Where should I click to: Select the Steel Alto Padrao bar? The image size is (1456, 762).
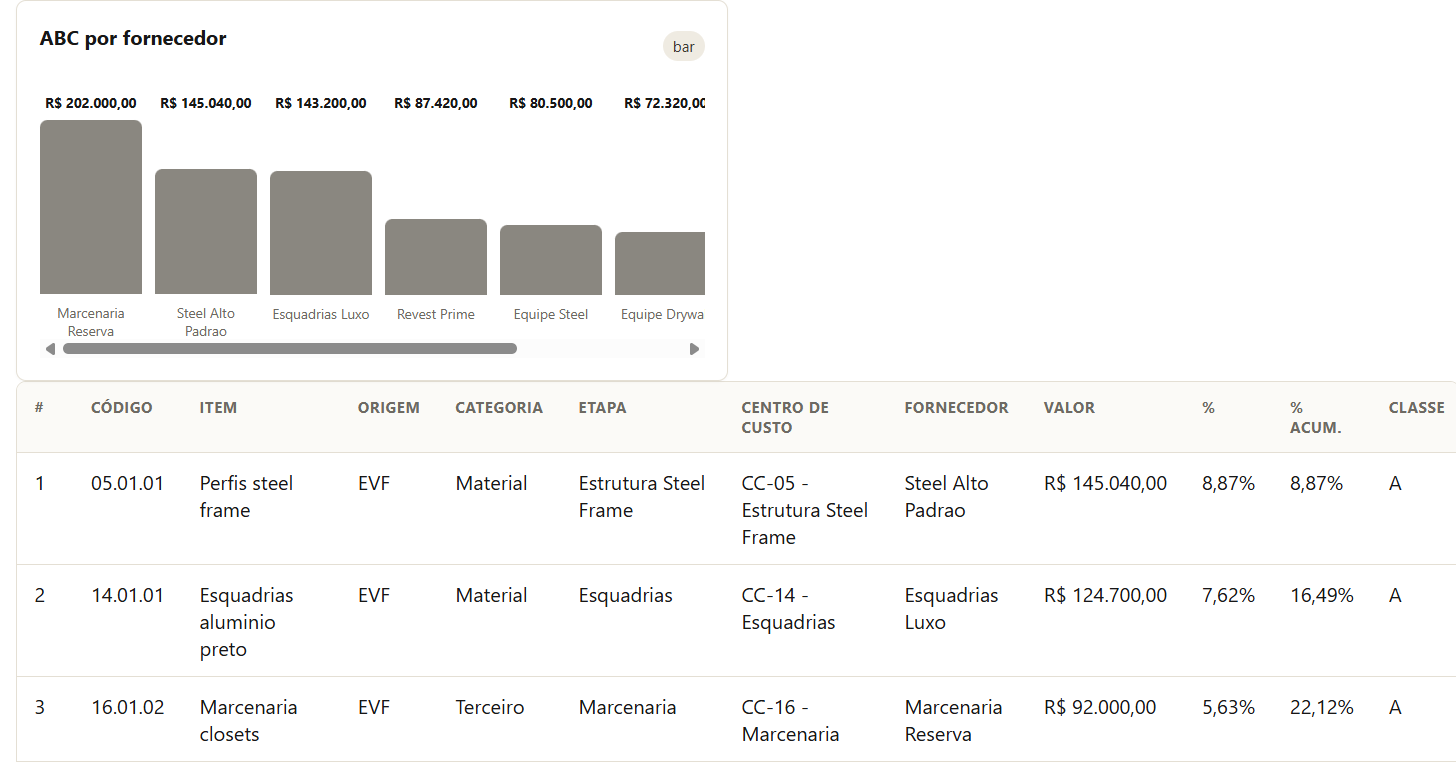coord(206,232)
